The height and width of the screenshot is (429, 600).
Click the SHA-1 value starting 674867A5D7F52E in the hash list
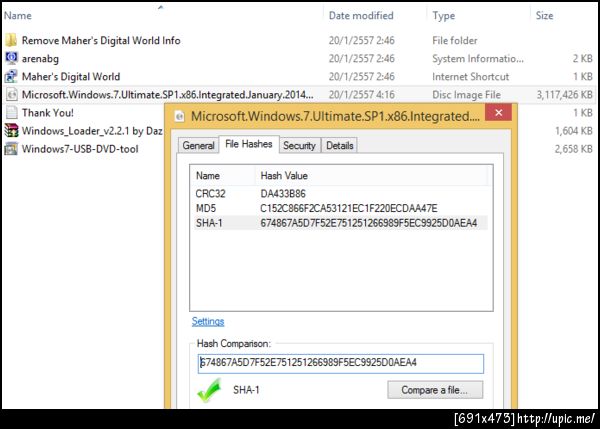368,223
